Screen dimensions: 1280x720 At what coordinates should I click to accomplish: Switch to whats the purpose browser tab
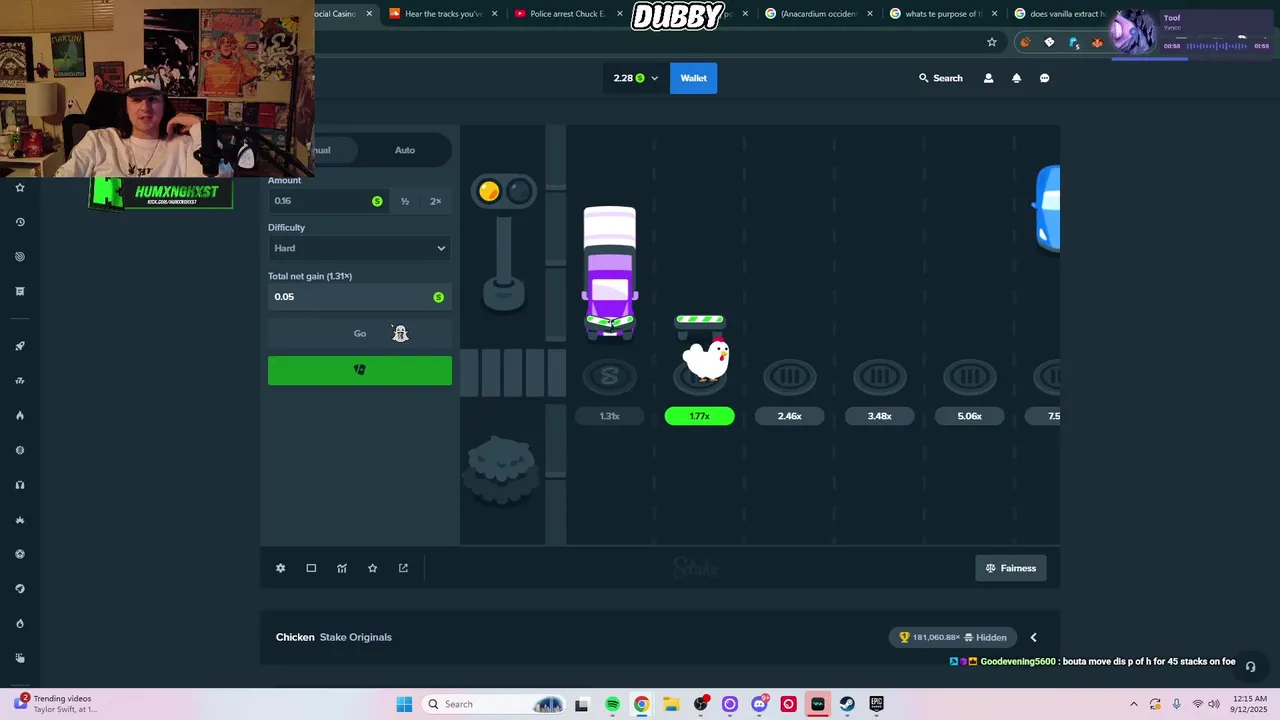pos(943,14)
